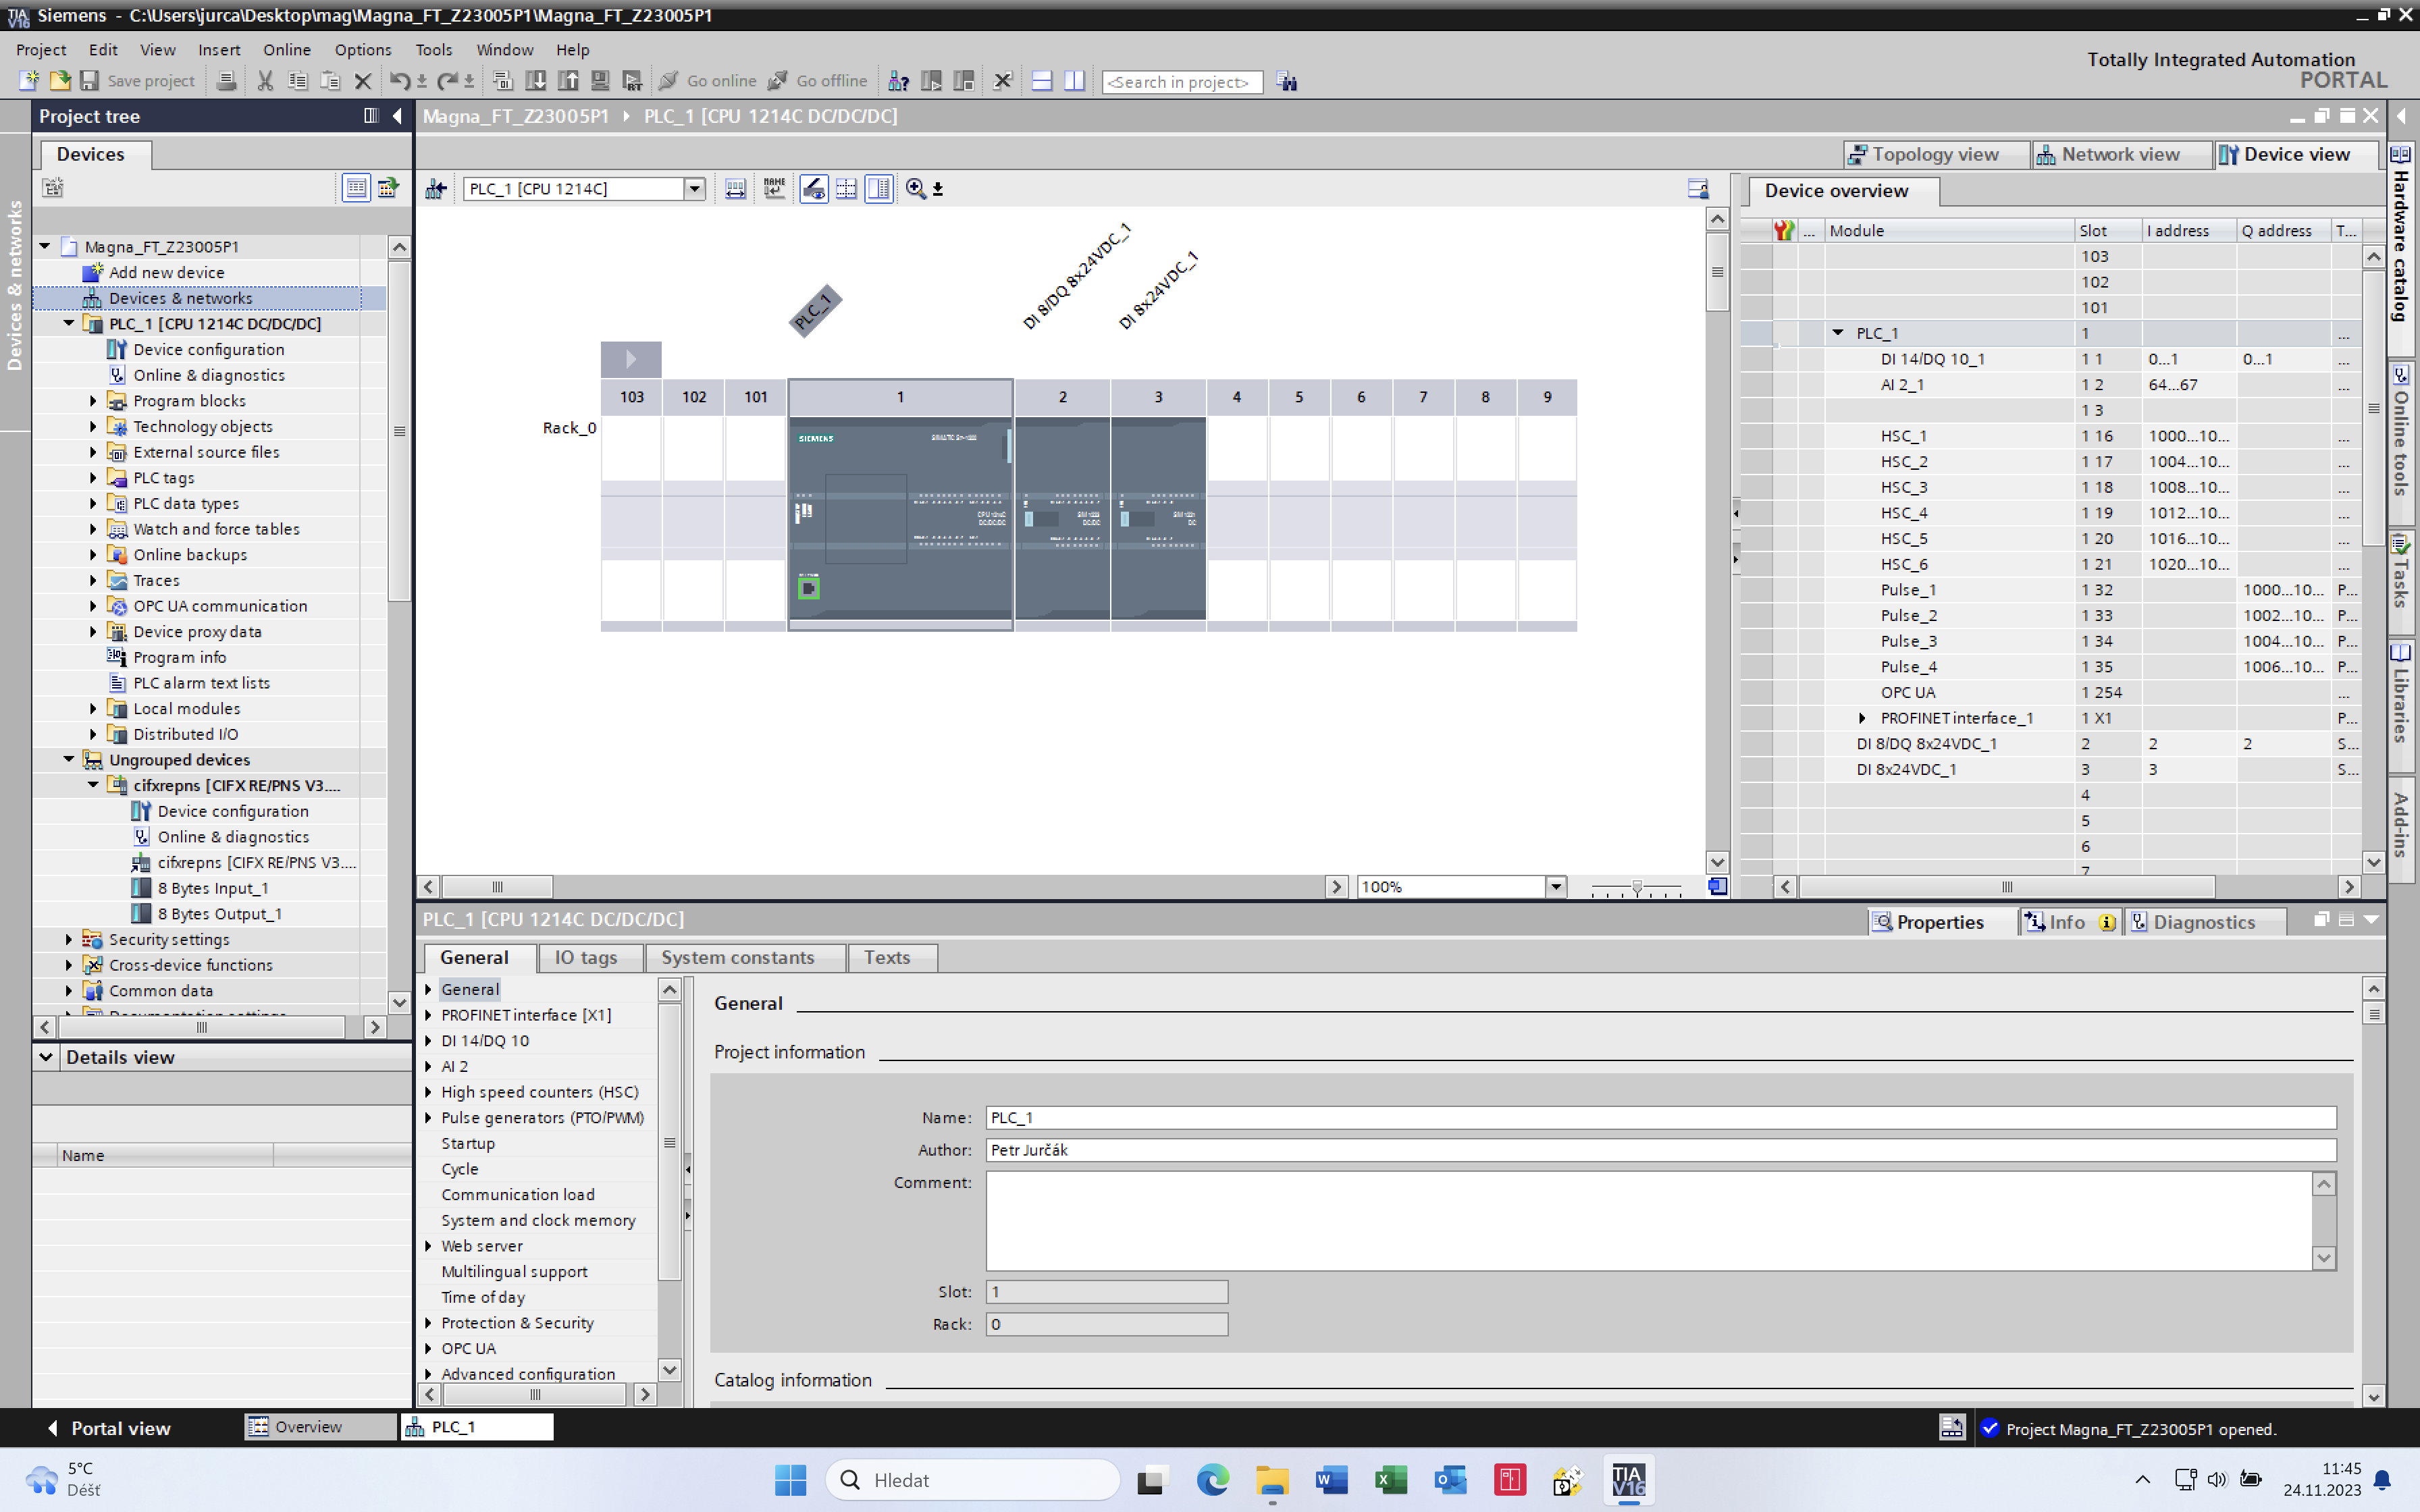2420x1512 pixels.
Task: Click the Go online button
Action: [708, 81]
